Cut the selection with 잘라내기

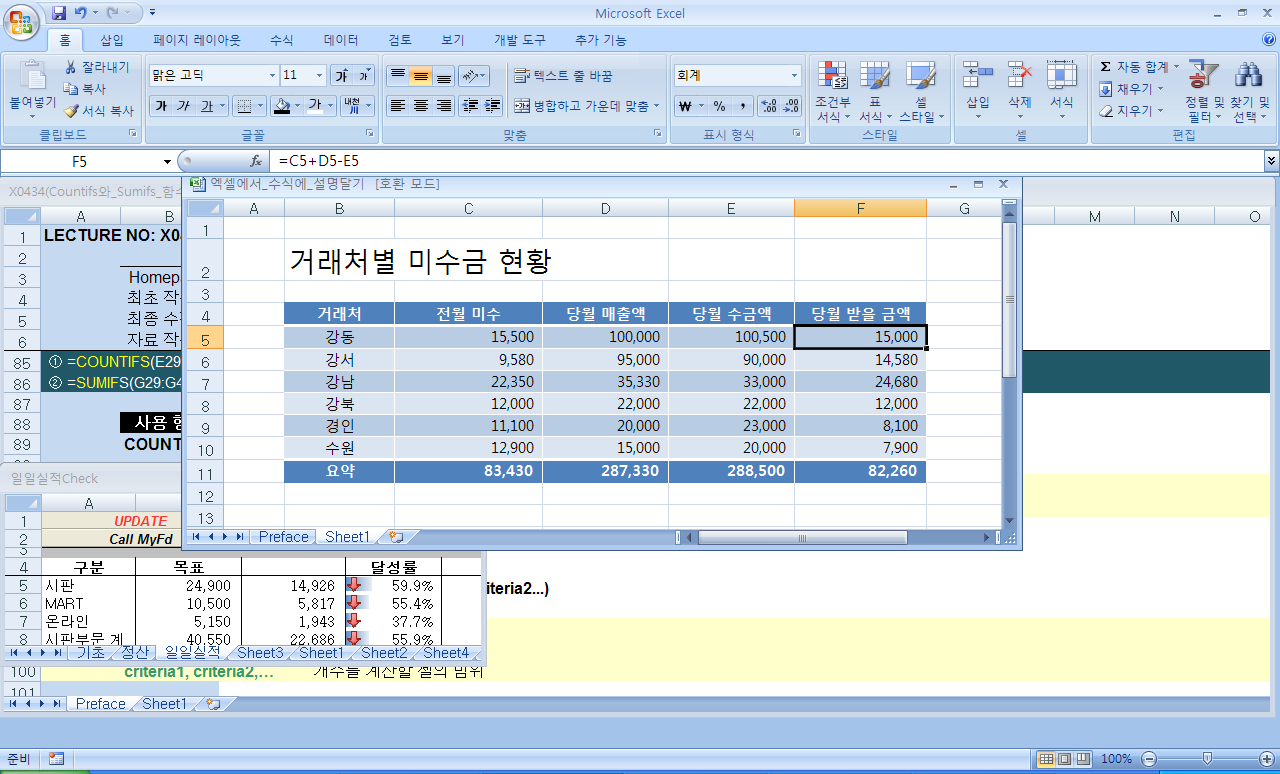pyautogui.click(x=97, y=67)
